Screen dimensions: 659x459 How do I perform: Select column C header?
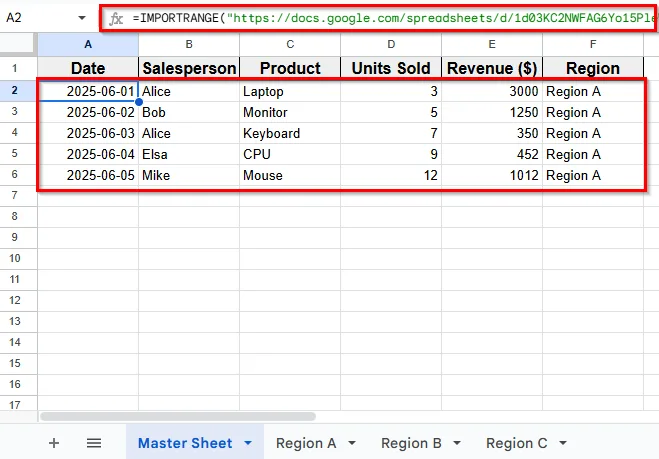click(x=290, y=45)
